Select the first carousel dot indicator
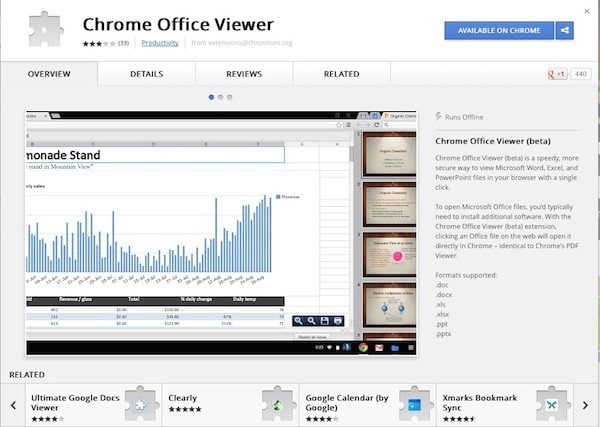The height and width of the screenshot is (427, 600). pyautogui.click(x=211, y=97)
